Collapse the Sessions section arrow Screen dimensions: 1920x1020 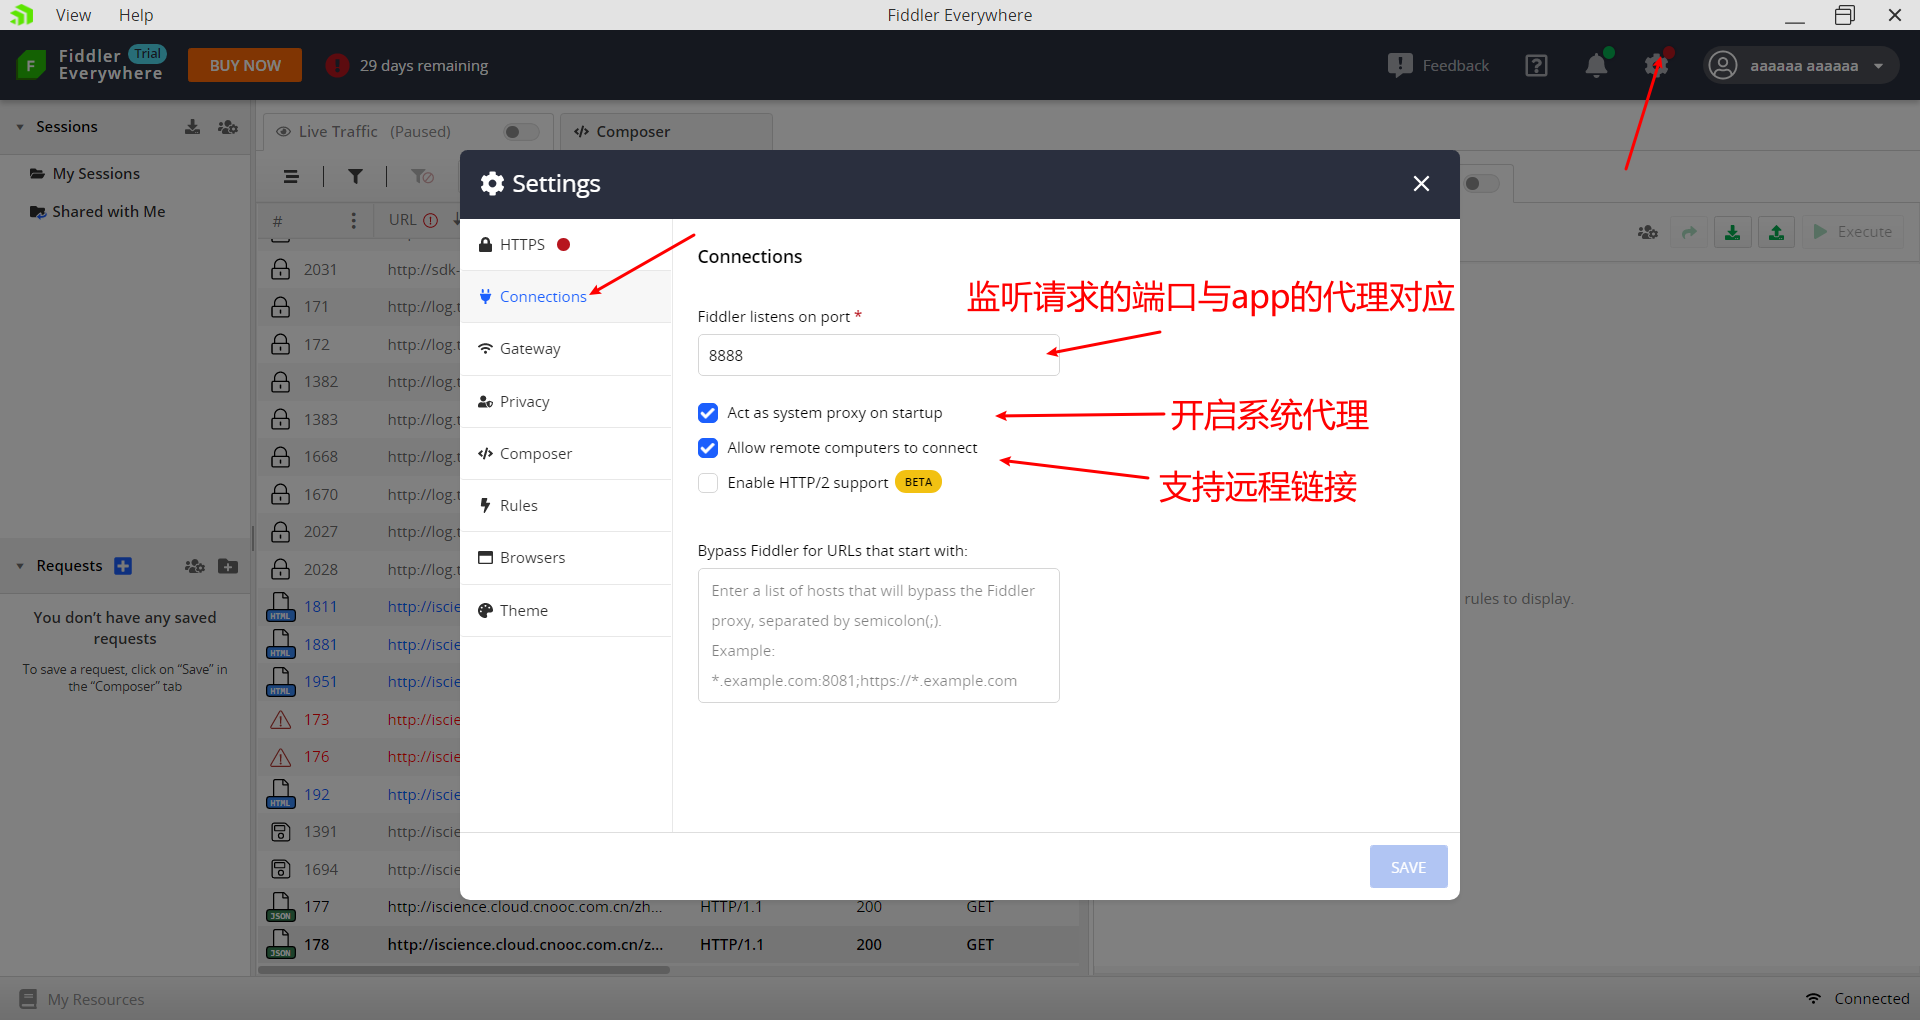point(19,127)
